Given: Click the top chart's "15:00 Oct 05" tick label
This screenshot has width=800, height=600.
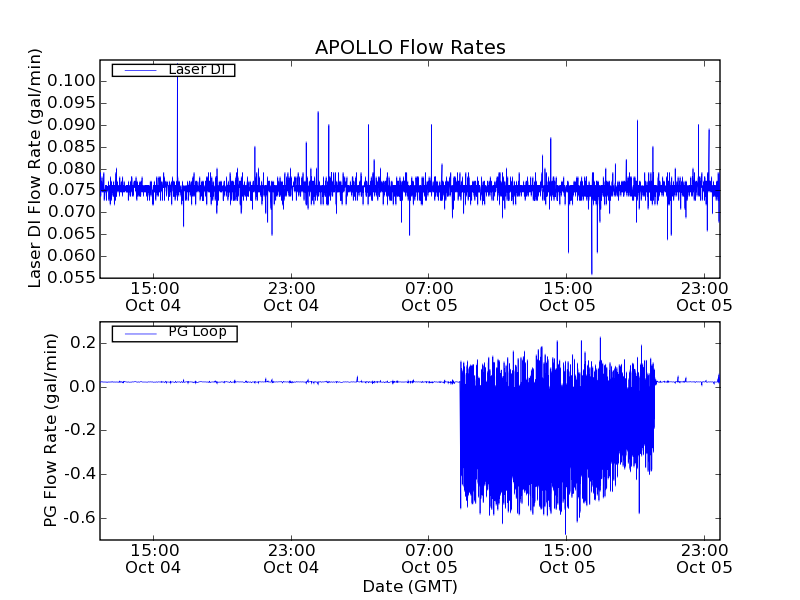Looking at the screenshot, I should click(567, 297).
